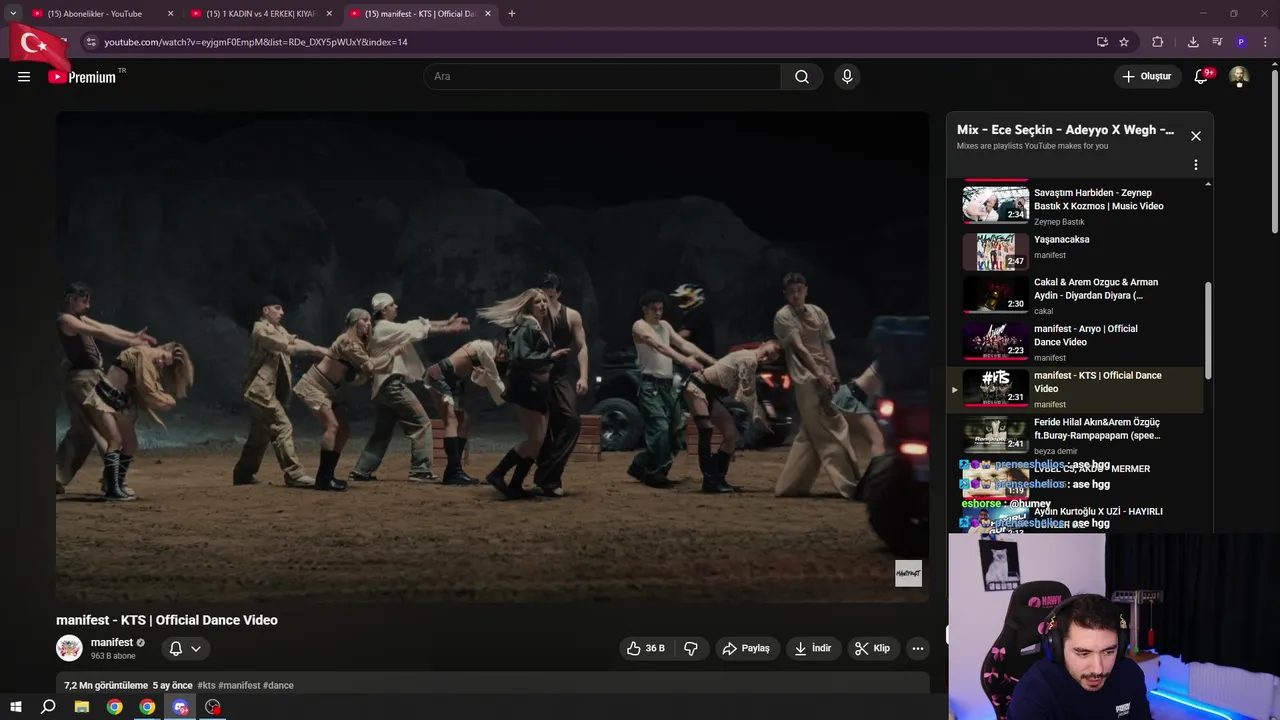Click the search magnifier button
The width and height of the screenshot is (1280, 720).
802,77
